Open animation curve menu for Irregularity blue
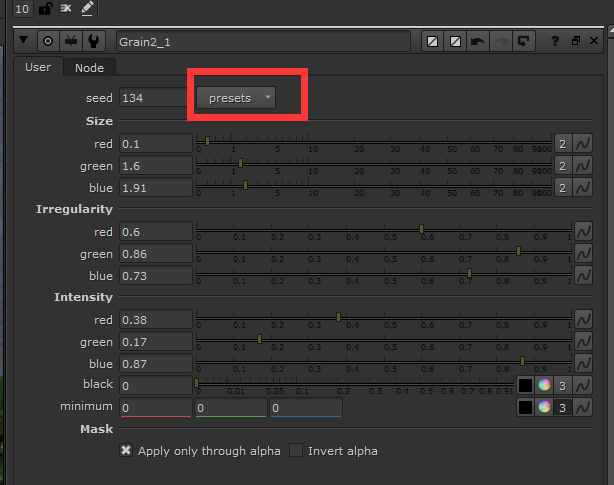Image resolution: width=614 pixels, height=485 pixels. pos(583,275)
